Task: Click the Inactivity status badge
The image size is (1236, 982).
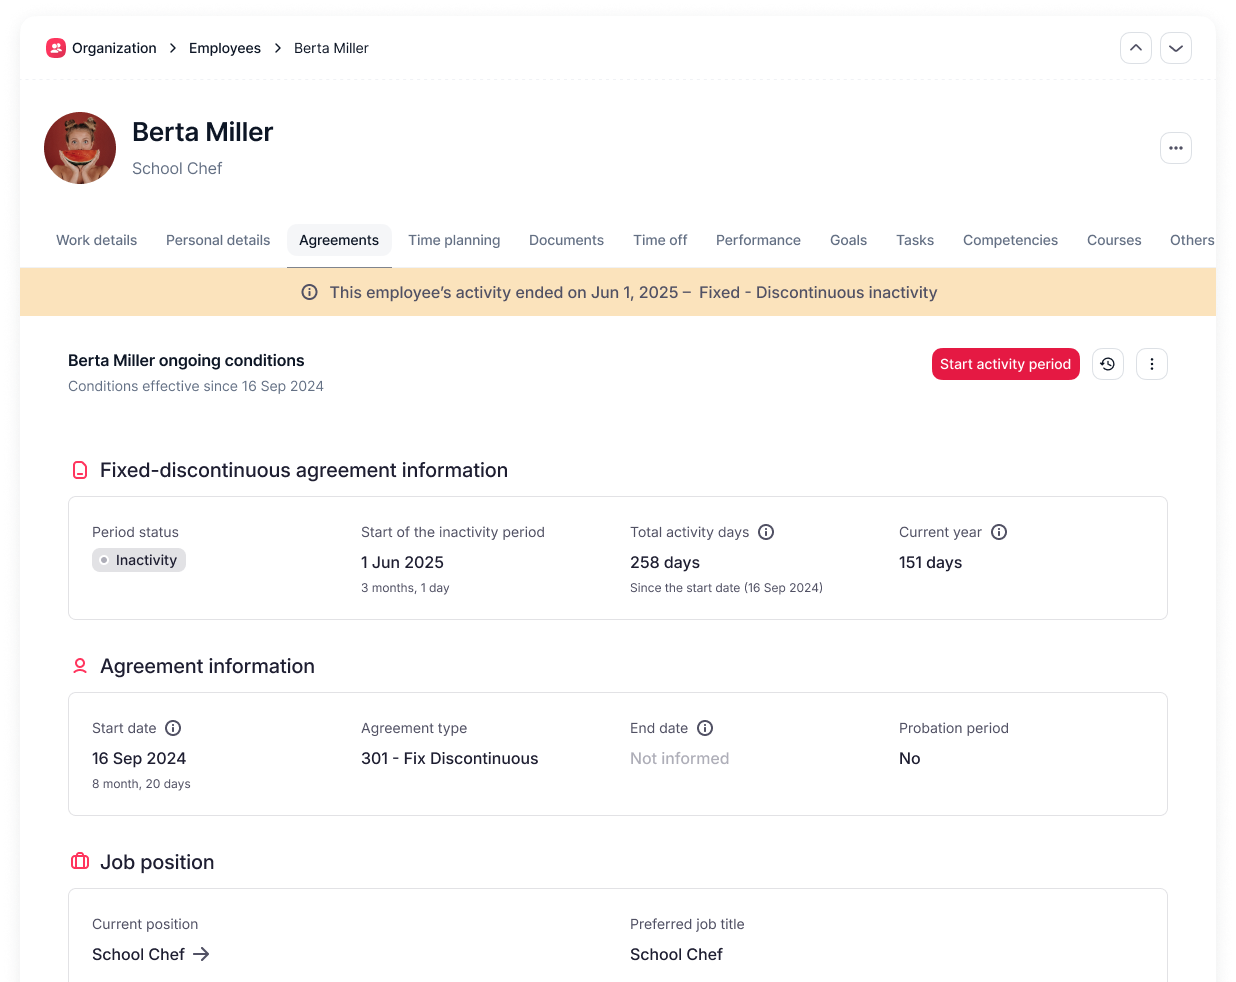Action: 139,560
